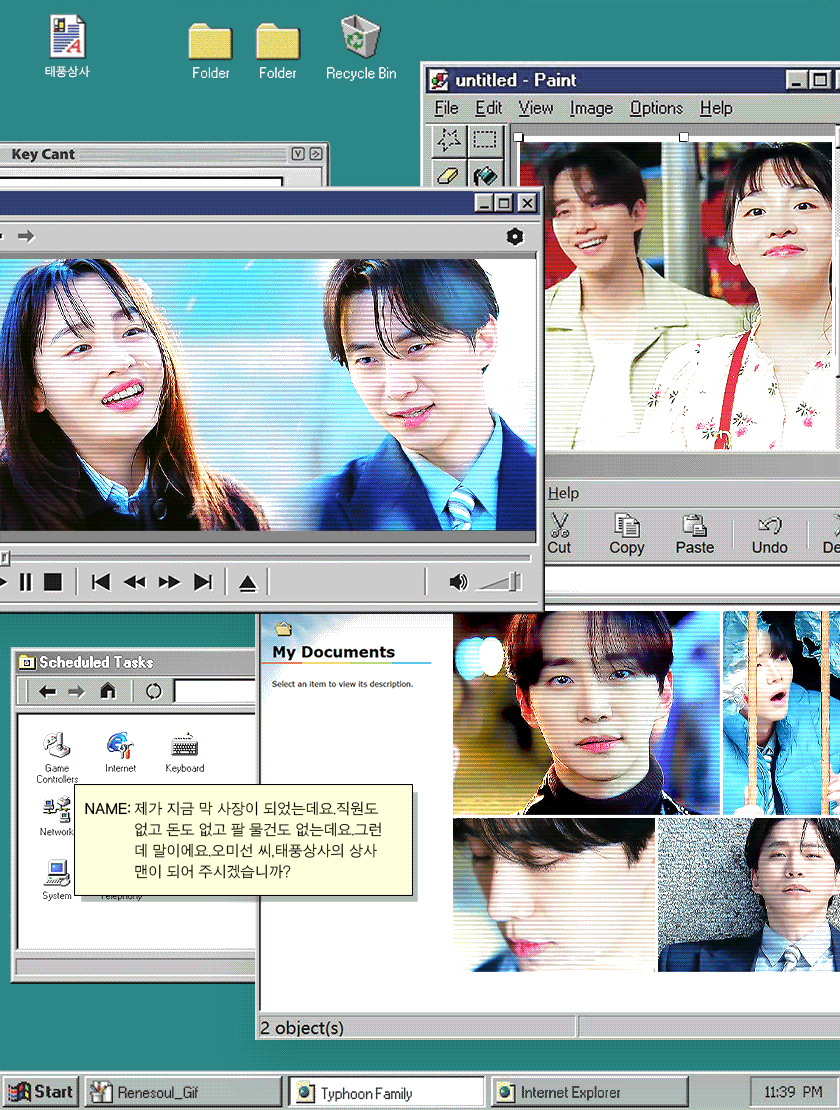Click the Start button
Viewport: 840px width, 1110px height.
click(x=41, y=1092)
